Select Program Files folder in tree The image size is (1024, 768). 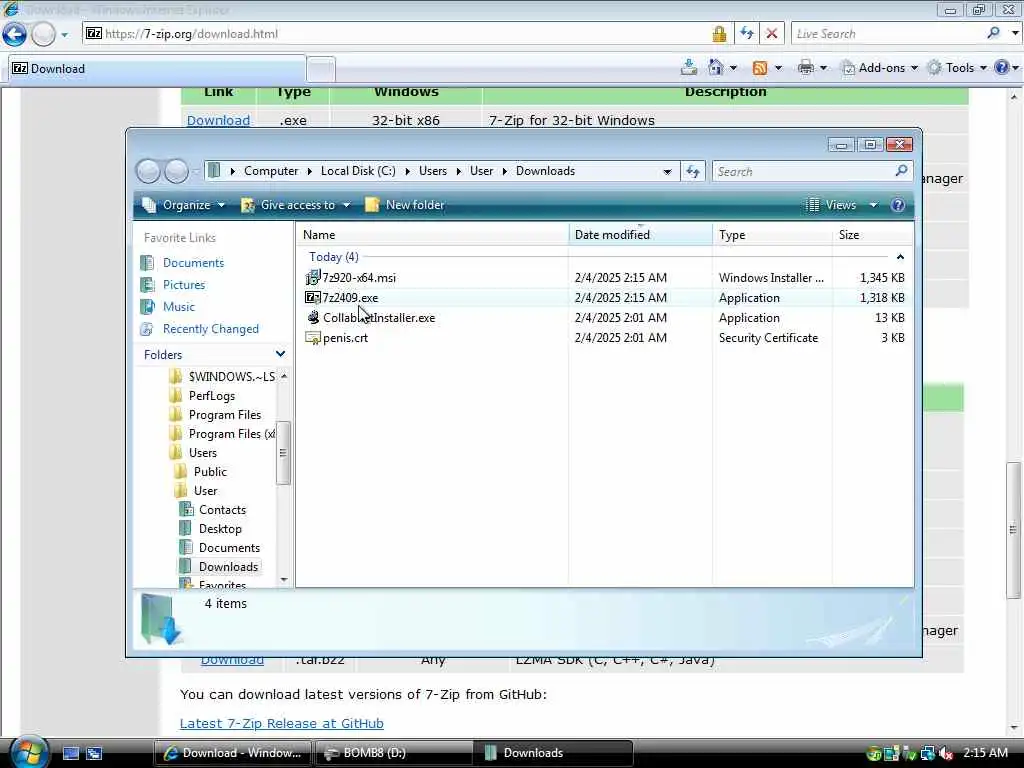(x=225, y=415)
